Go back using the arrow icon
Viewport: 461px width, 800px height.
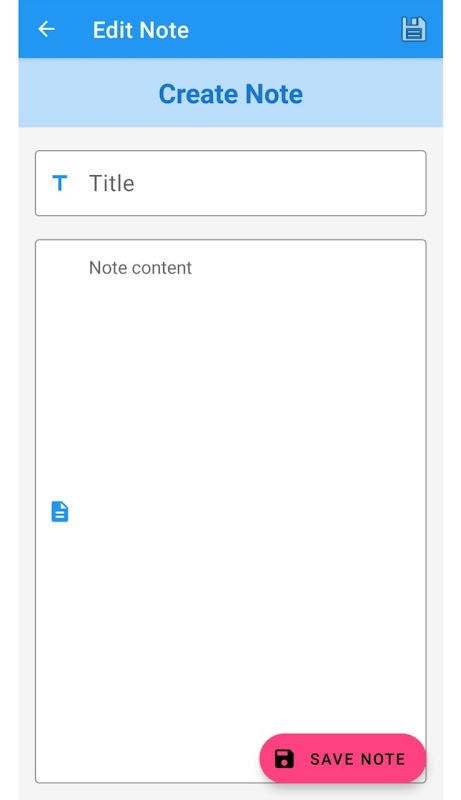pos(46,29)
